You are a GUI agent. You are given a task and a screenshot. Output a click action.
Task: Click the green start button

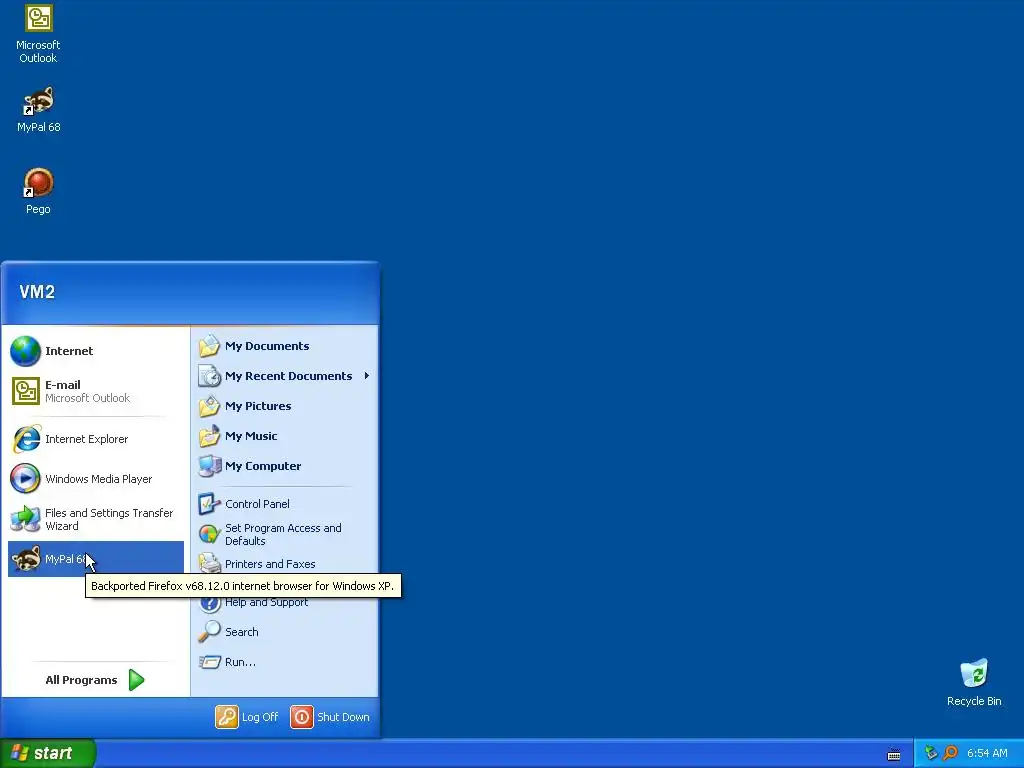pyautogui.click(x=48, y=753)
